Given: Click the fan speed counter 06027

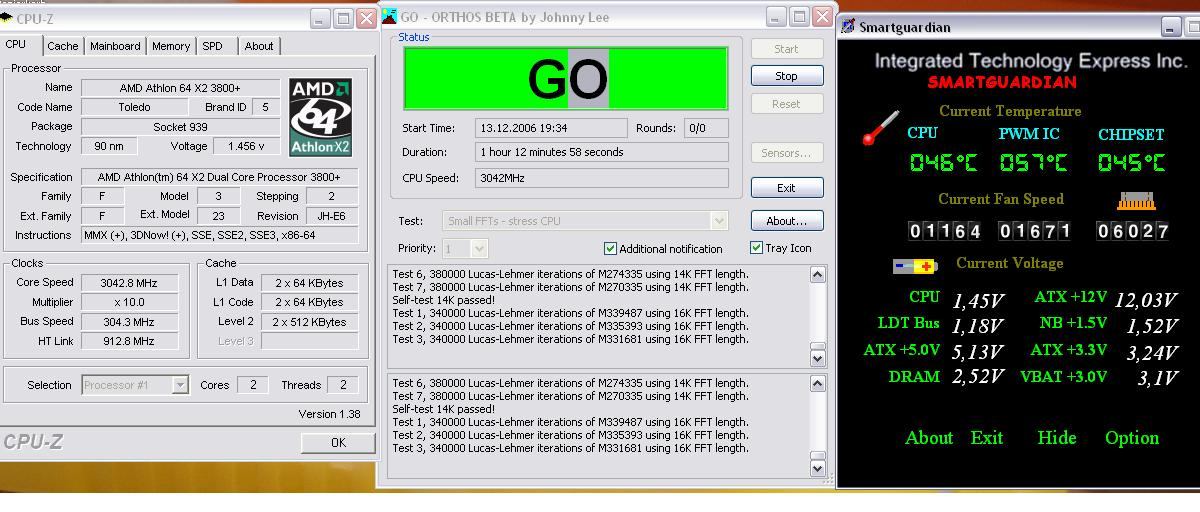Looking at the screenshot, I should click(x=1132, y=231).
